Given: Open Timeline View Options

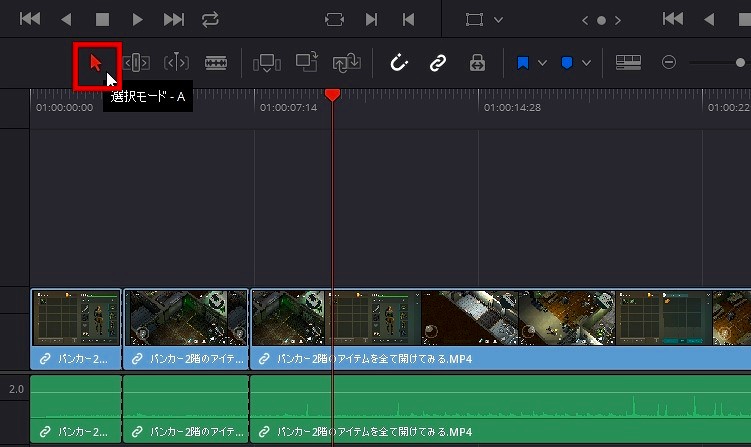Looking at the screenshot, I should pos(628,63).
